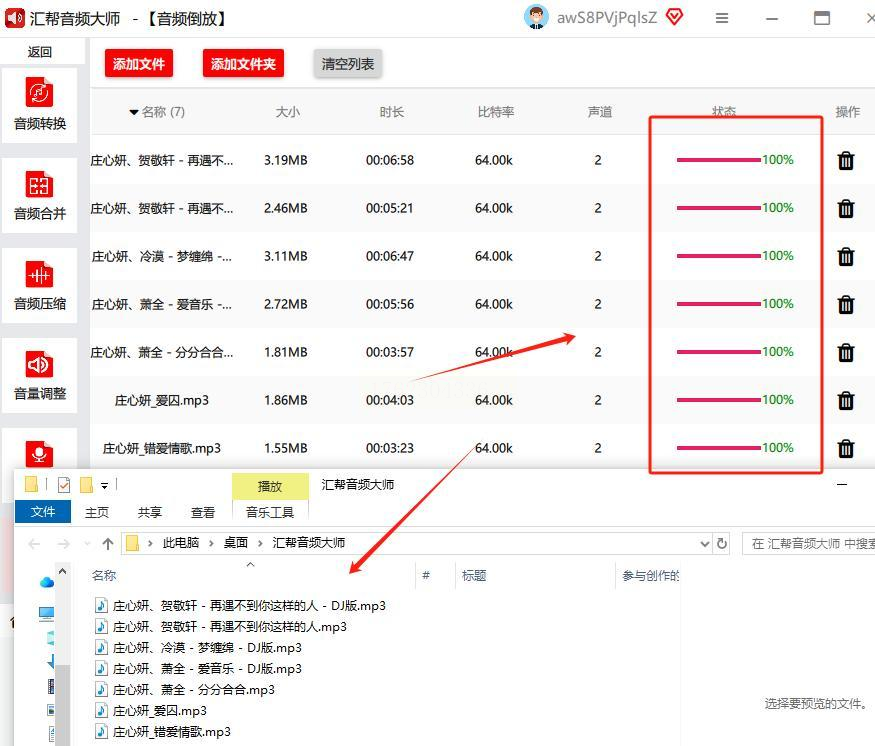This screenshot has height=746, width=875.
Task: Go up one folder in Explorer
Action: click(108, 543)
